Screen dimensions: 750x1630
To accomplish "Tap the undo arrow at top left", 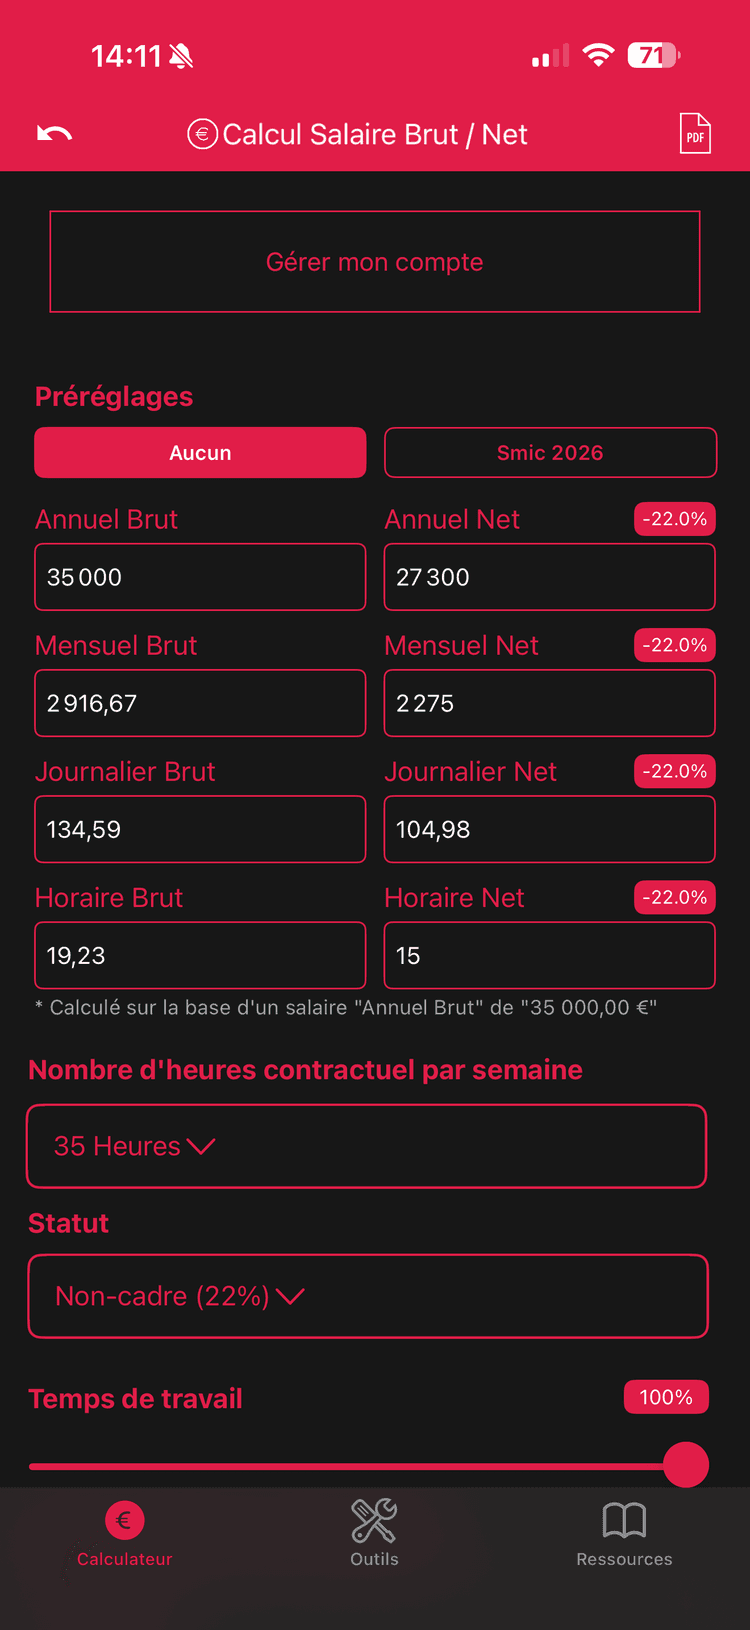I will pyautogui.click(x=53, y=133).
